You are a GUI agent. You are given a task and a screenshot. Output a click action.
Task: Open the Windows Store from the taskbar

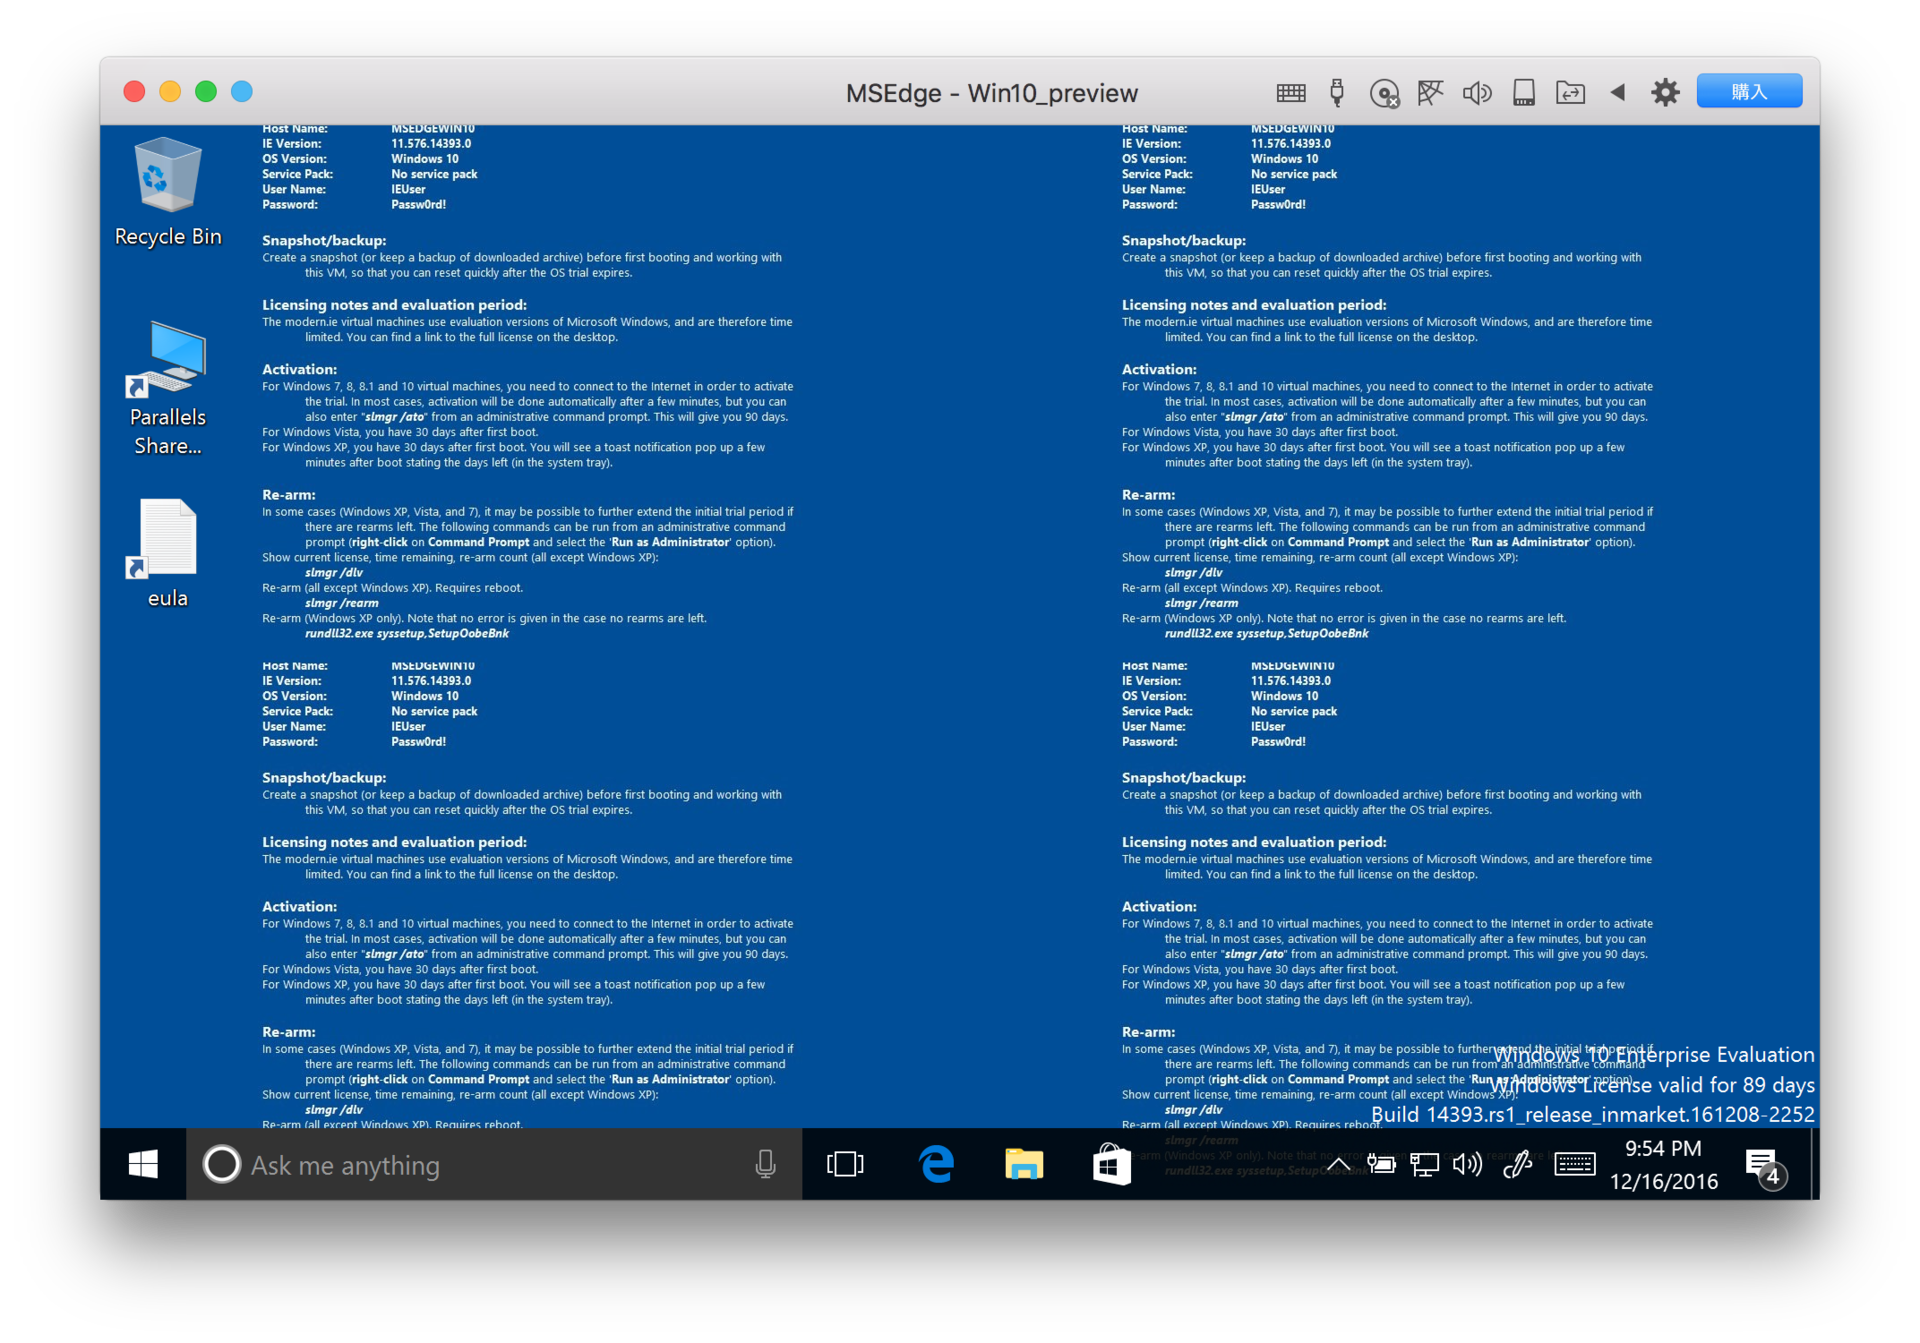(x=1111, y=1164)
